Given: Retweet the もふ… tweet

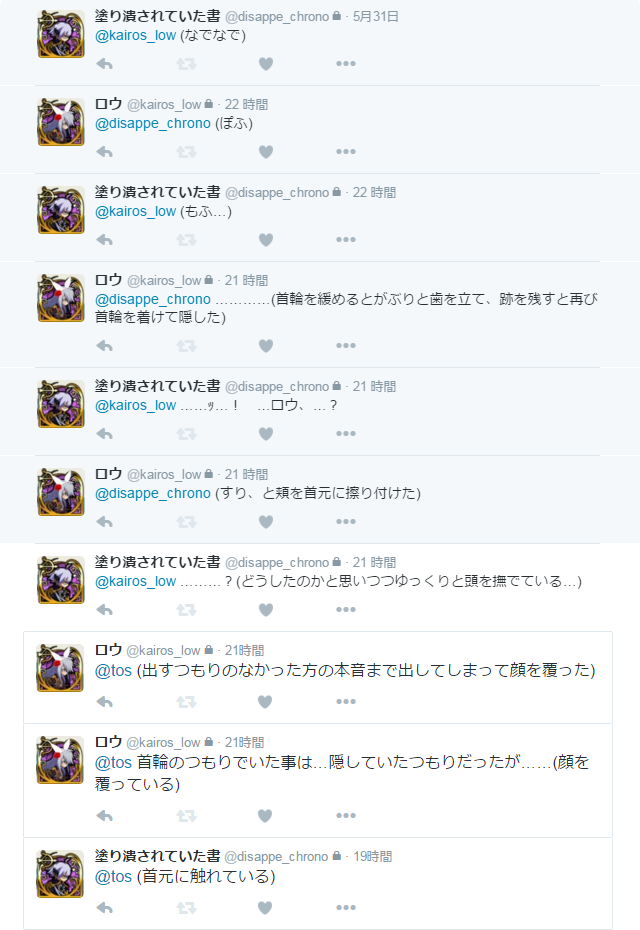Looking at the screenshot, I should [x=186, y=240].
